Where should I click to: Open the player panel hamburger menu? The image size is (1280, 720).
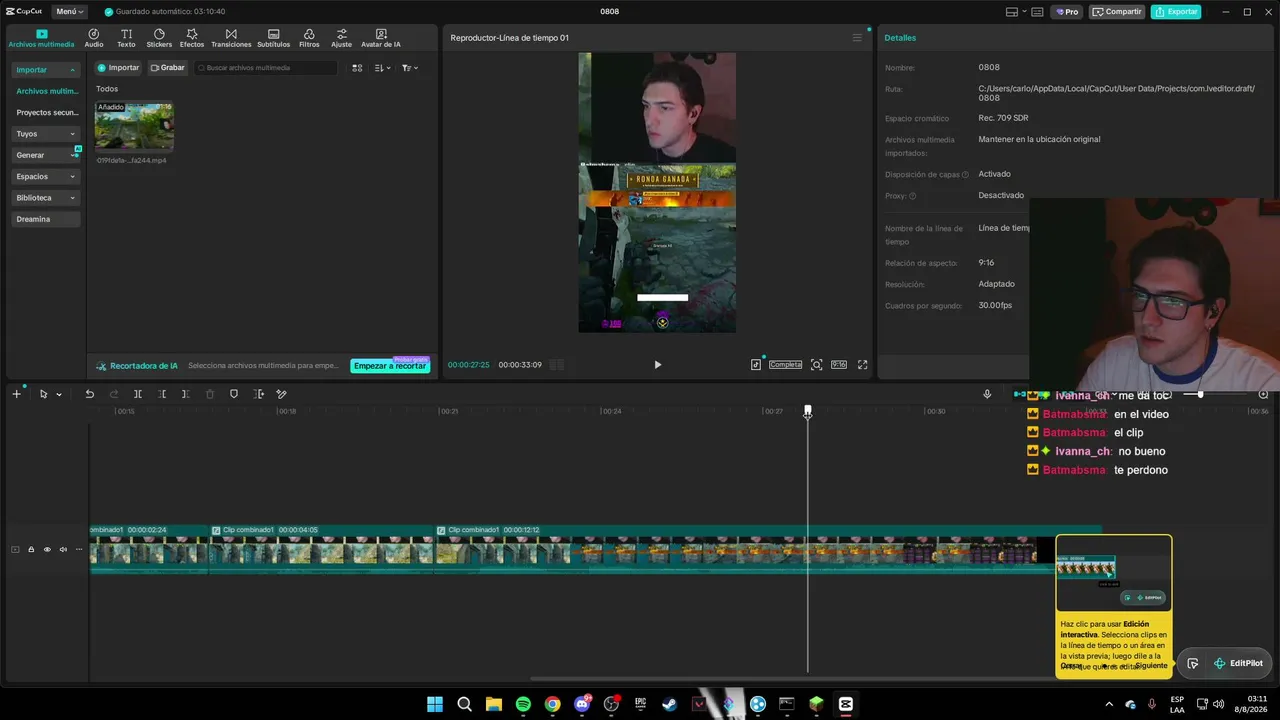click(857, 38)
